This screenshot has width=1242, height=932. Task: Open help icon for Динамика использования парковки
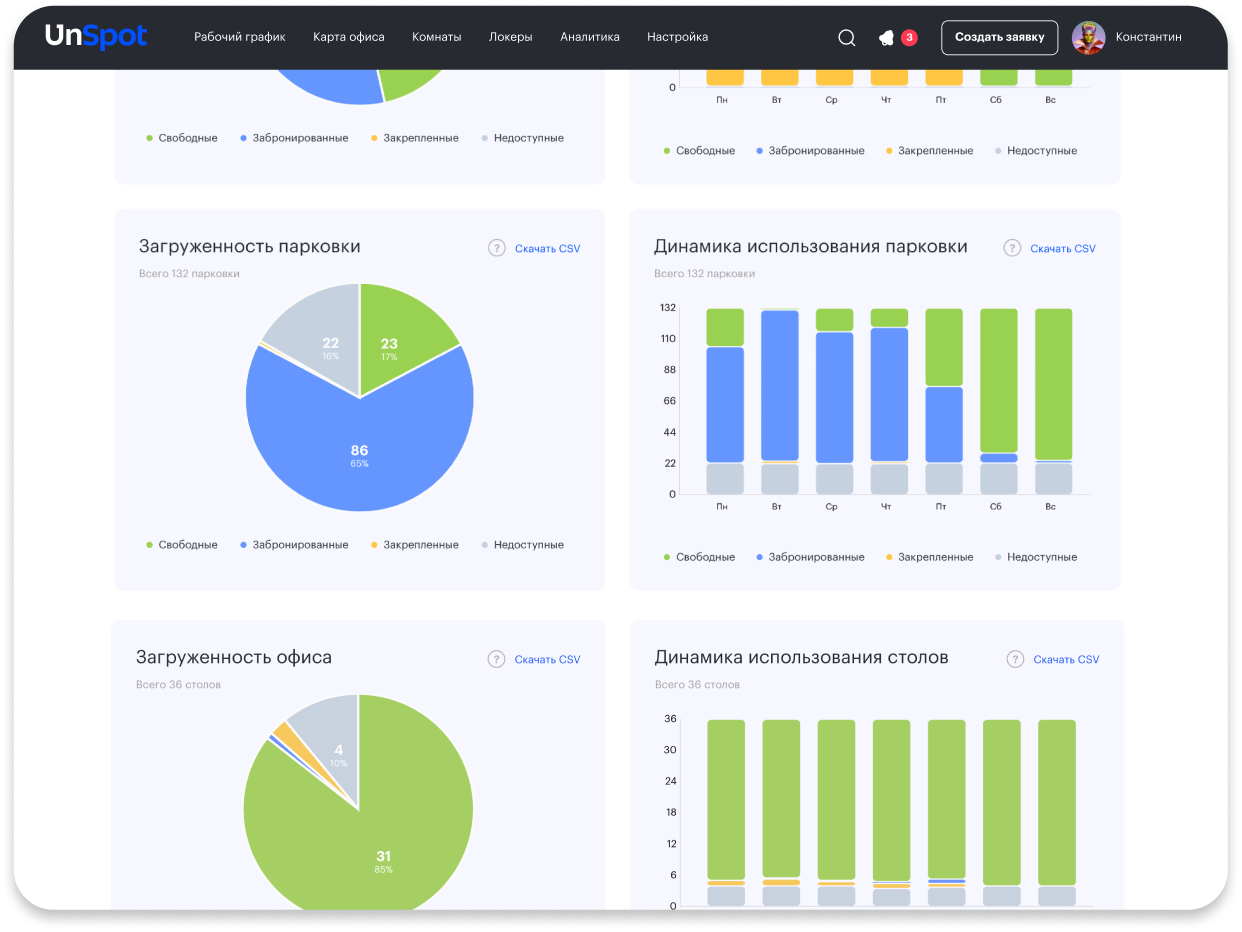tap(1012, 248)
